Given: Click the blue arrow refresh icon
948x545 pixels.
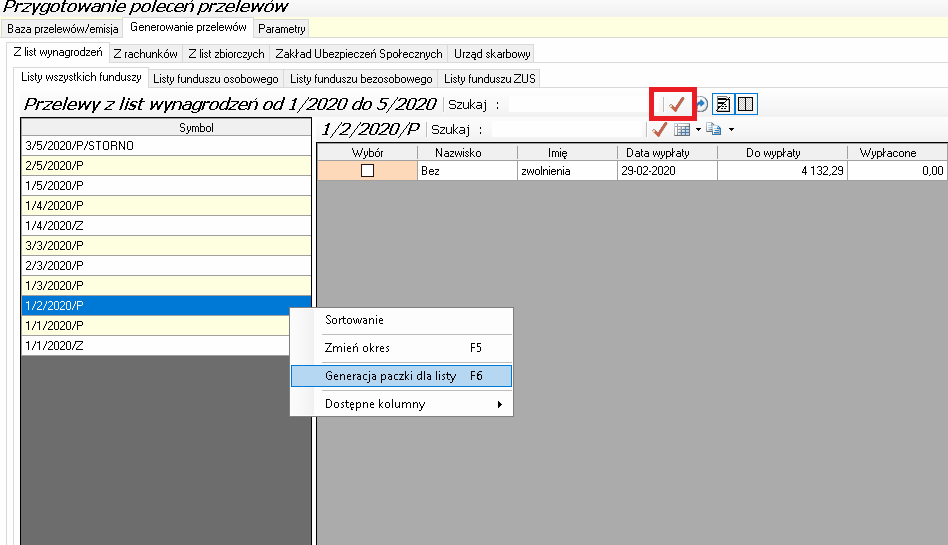Looking at the screenshot, I should [701, 104].
